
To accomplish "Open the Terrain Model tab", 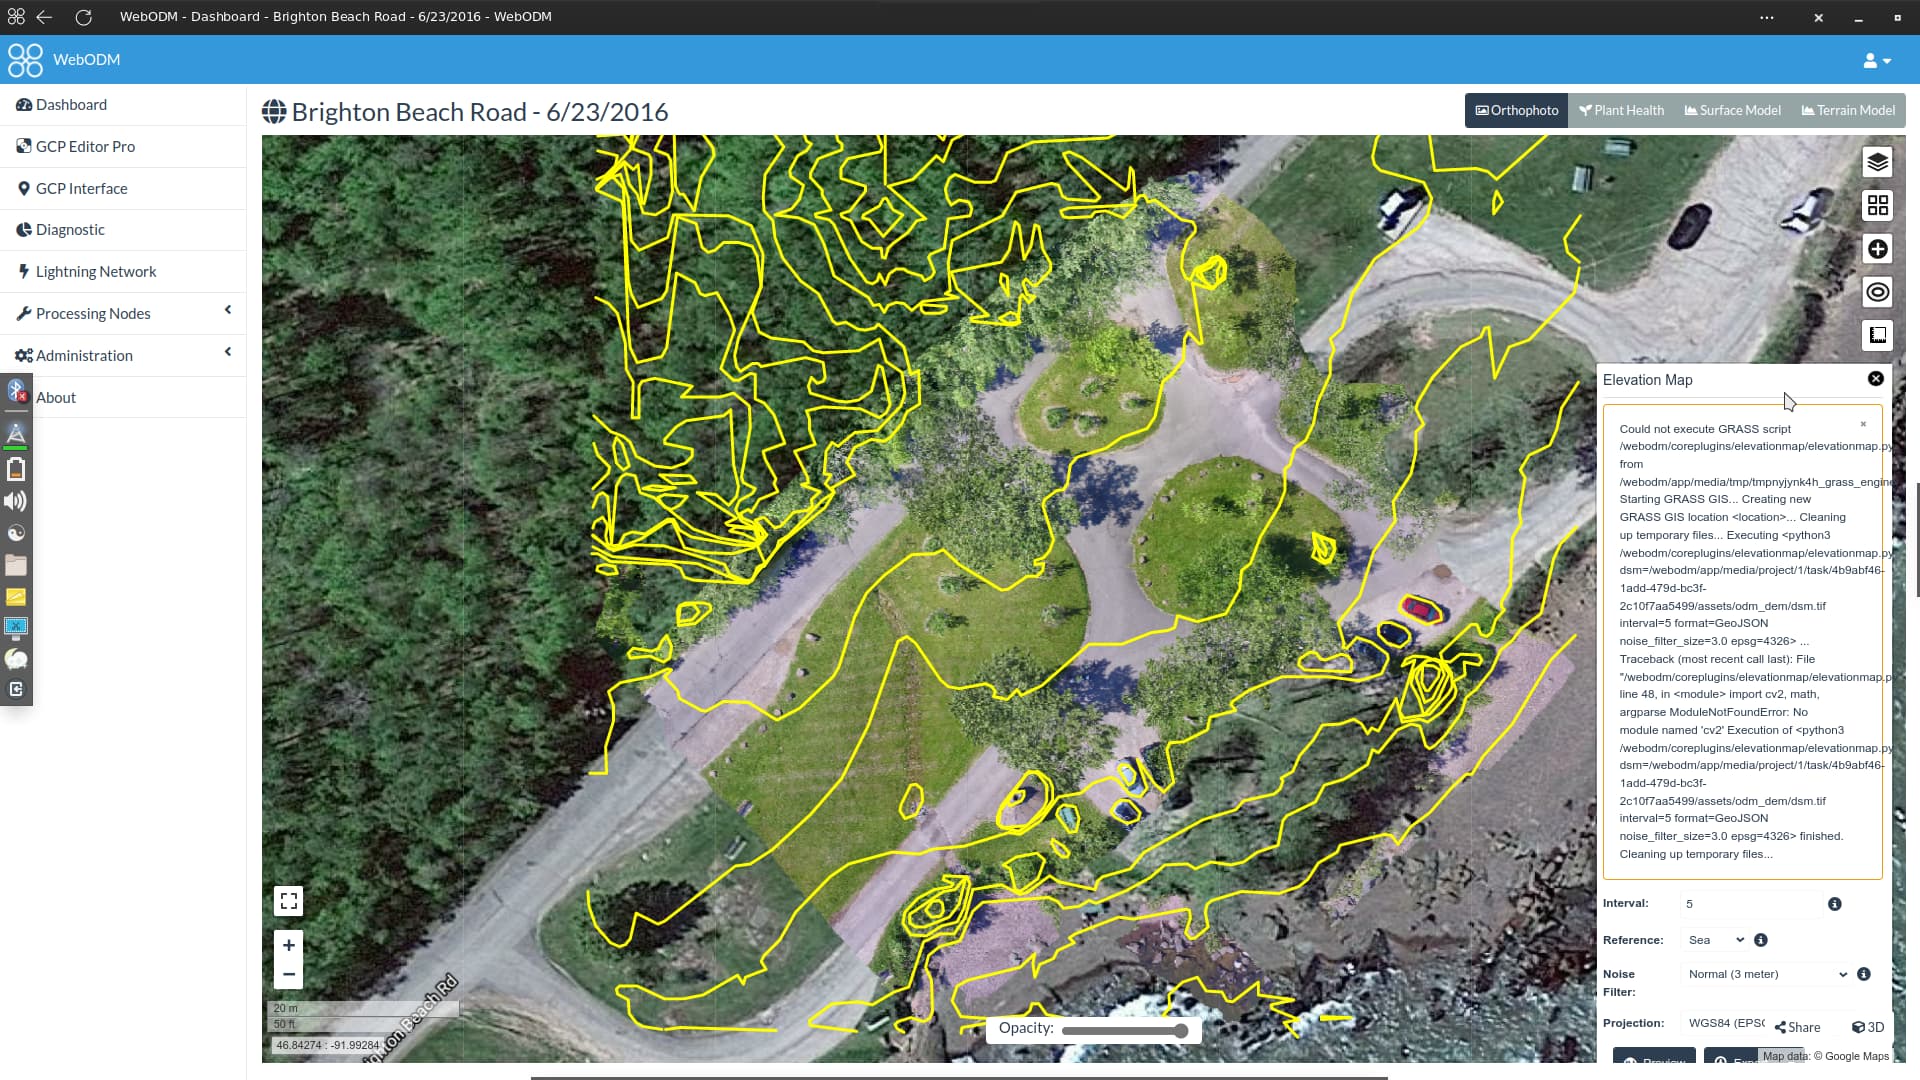I will click(1847, 110).
